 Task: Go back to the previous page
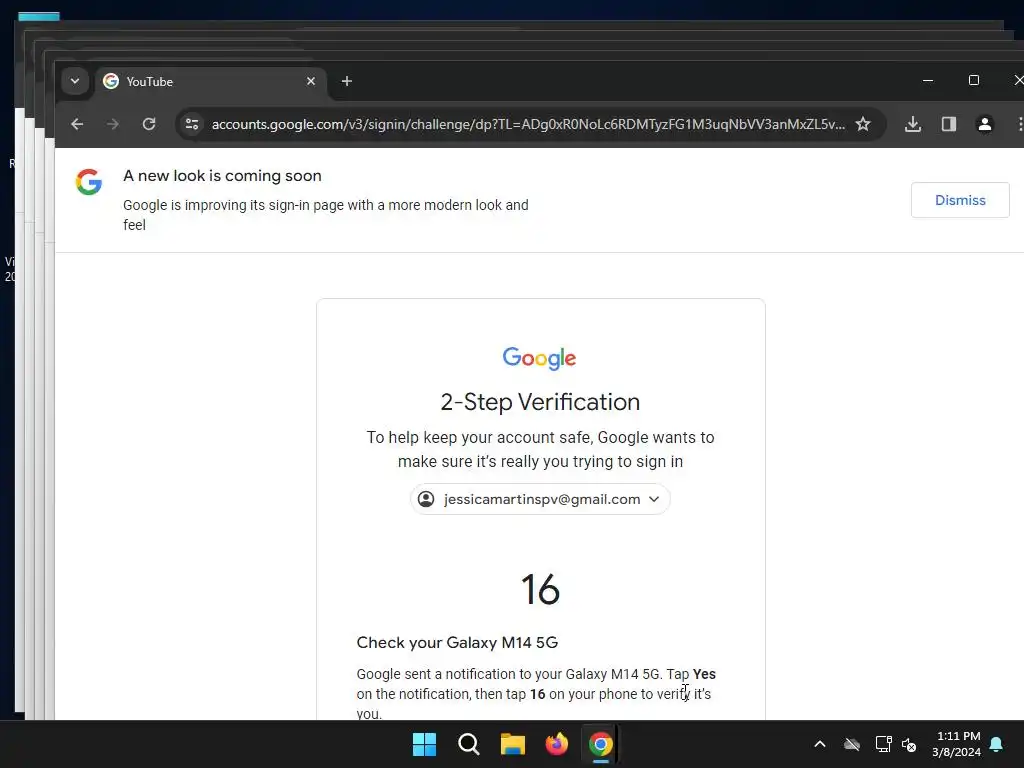[x=77, y=124]
